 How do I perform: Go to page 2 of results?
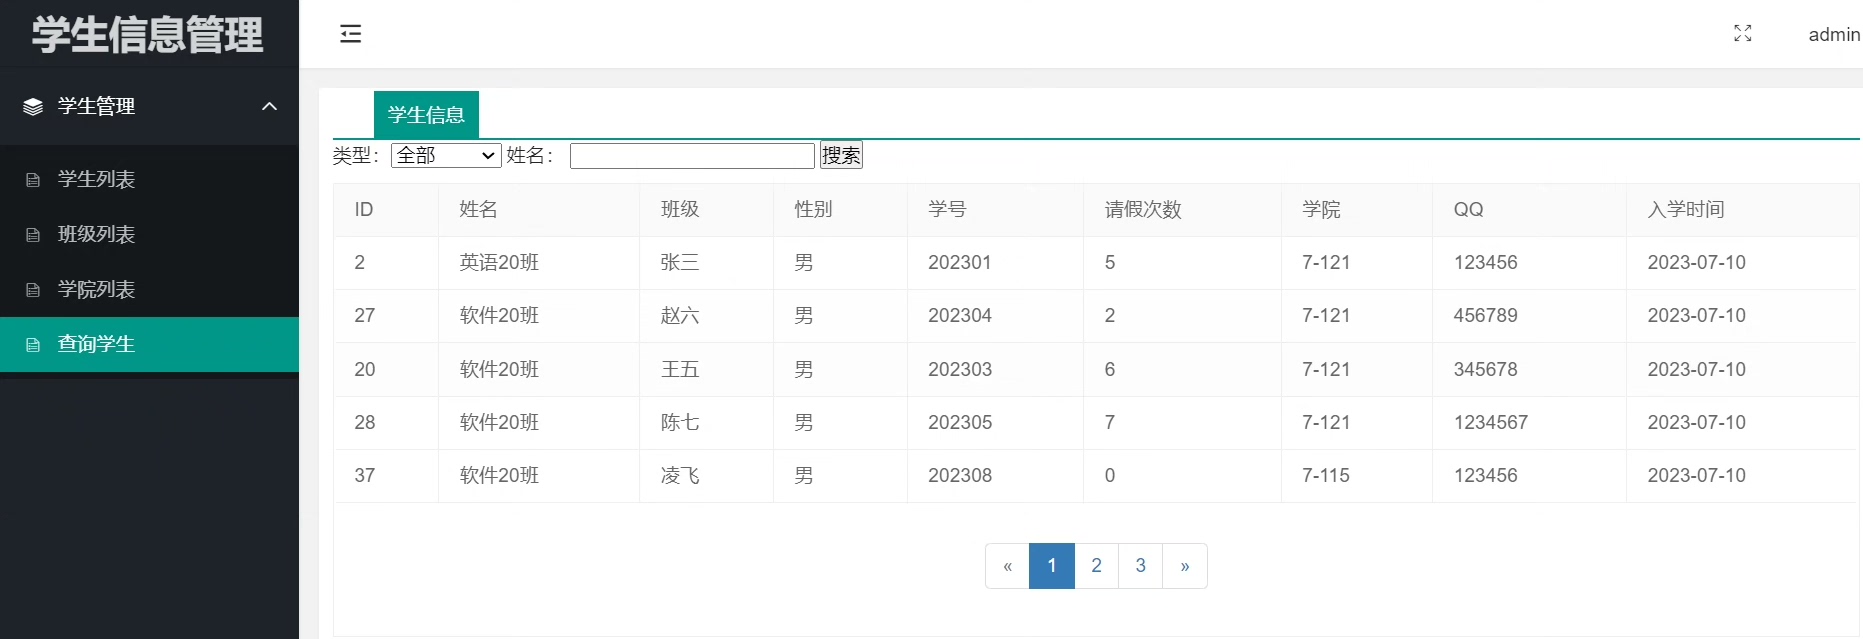coord(1096,566)
